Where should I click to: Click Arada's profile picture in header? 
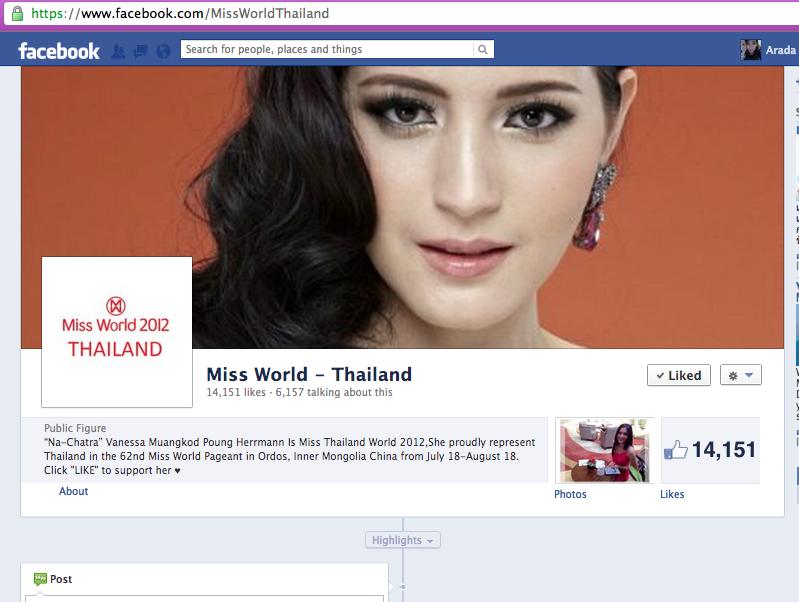[751, 50]
